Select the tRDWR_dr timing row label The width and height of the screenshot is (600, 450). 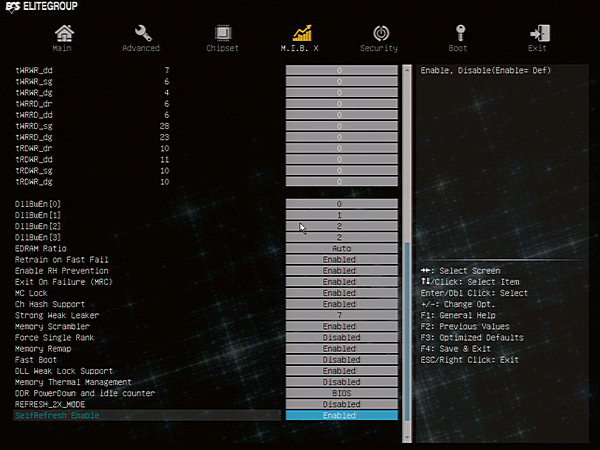tap(34, 148)
